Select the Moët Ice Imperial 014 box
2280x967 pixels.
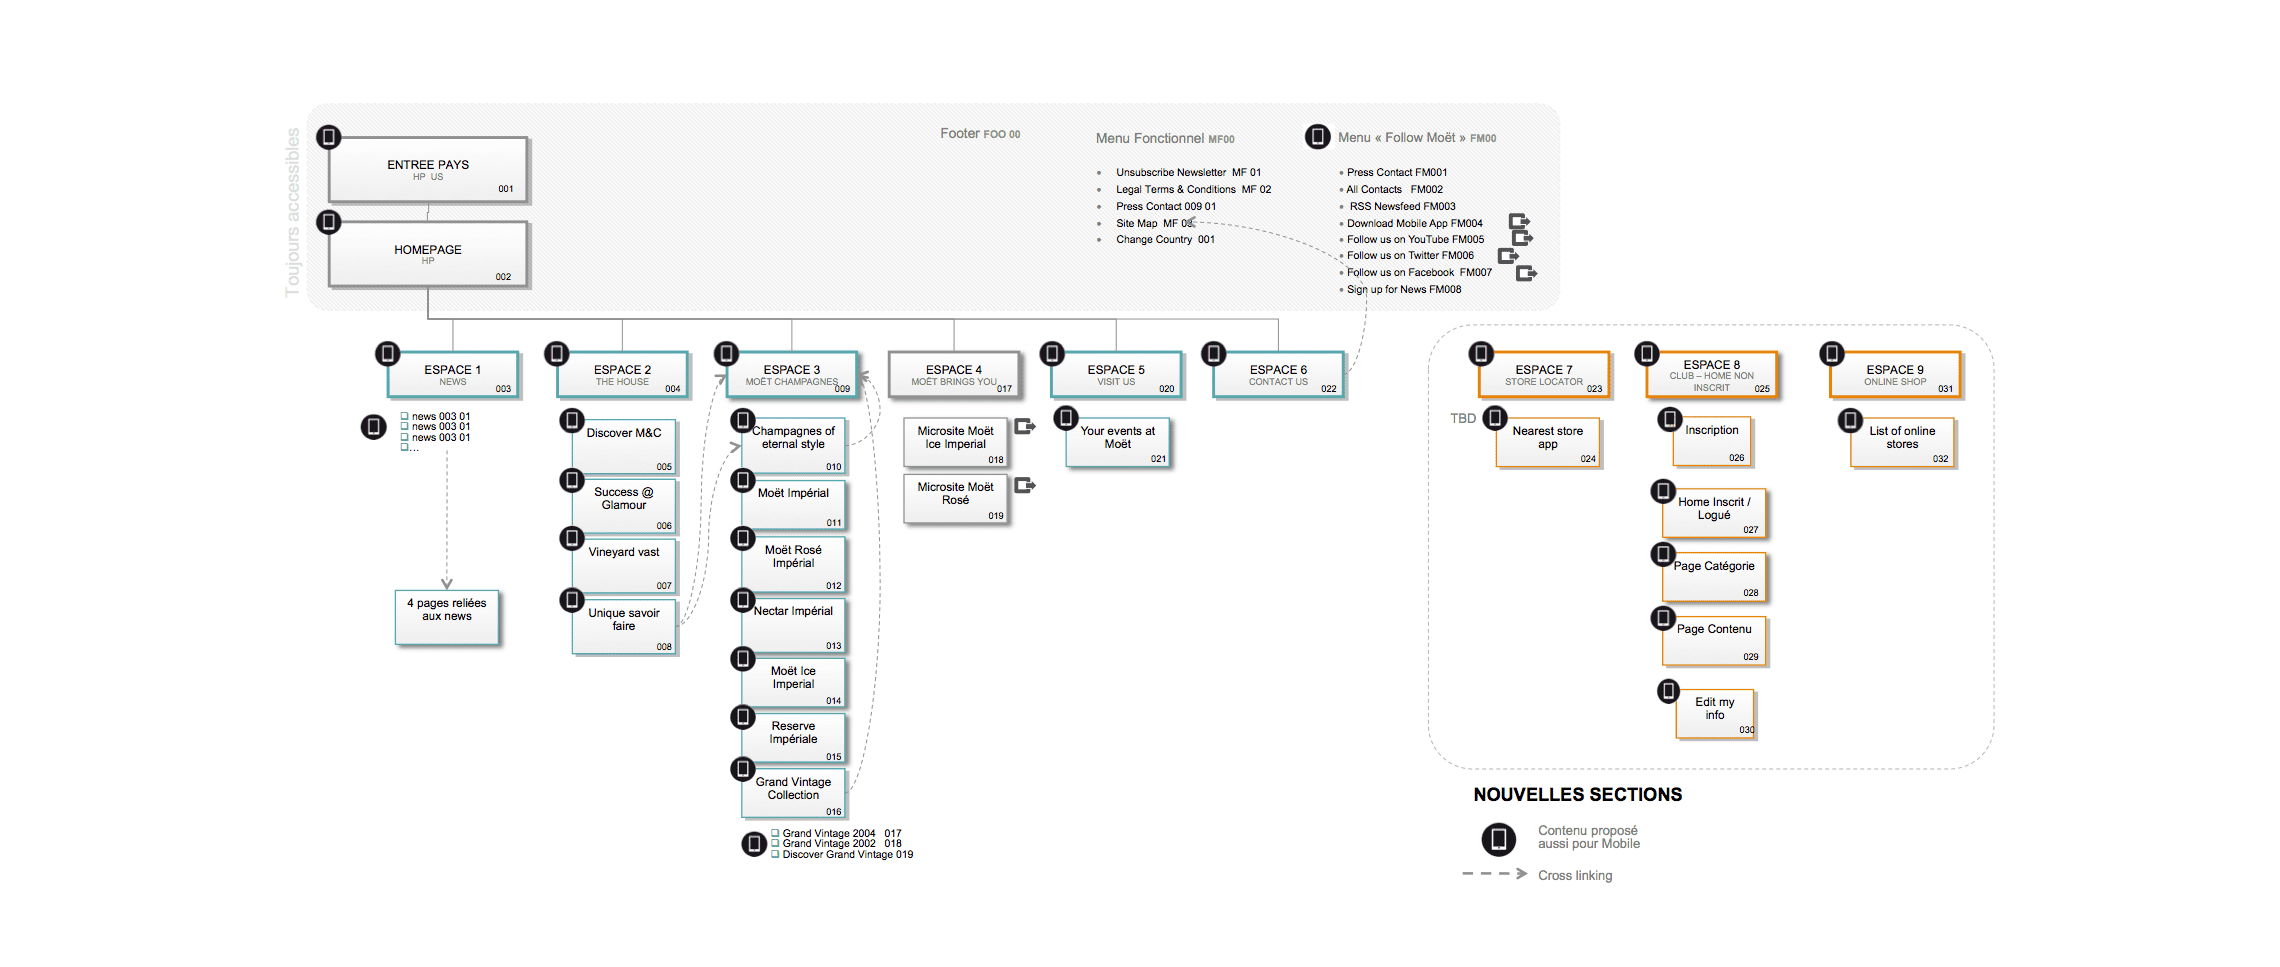[793, 682]
